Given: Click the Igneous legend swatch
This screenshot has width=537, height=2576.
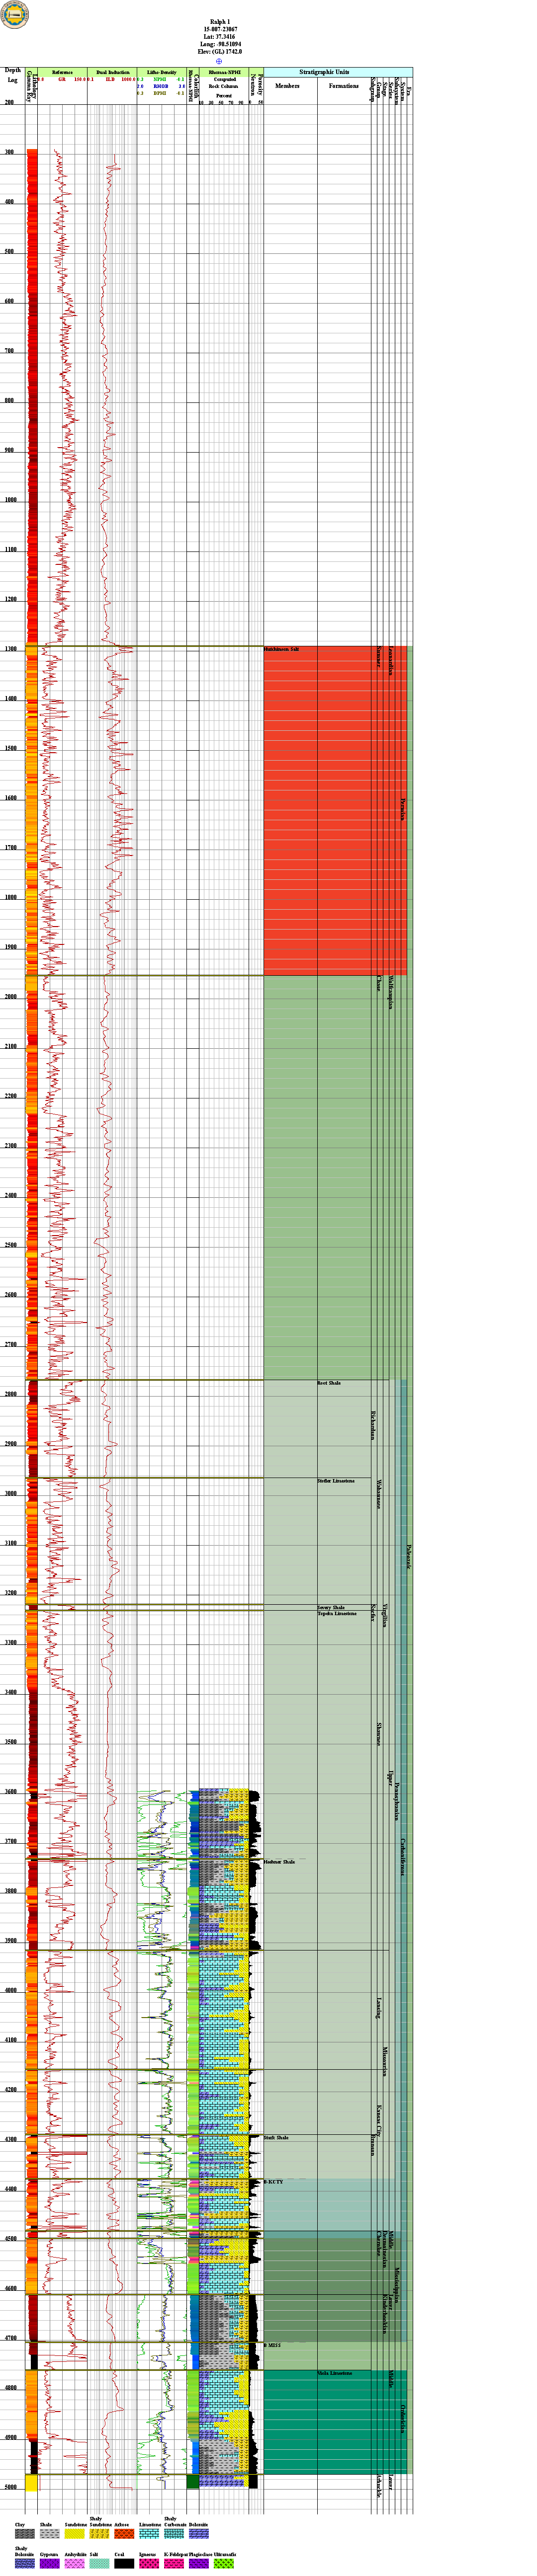Looking at the screenshot, I should tap(149, 2563).
